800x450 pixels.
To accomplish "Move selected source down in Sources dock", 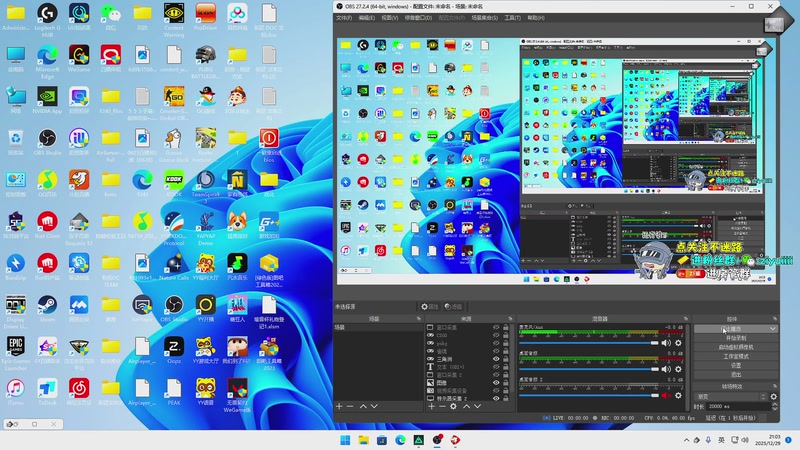I will coord(478,406).
